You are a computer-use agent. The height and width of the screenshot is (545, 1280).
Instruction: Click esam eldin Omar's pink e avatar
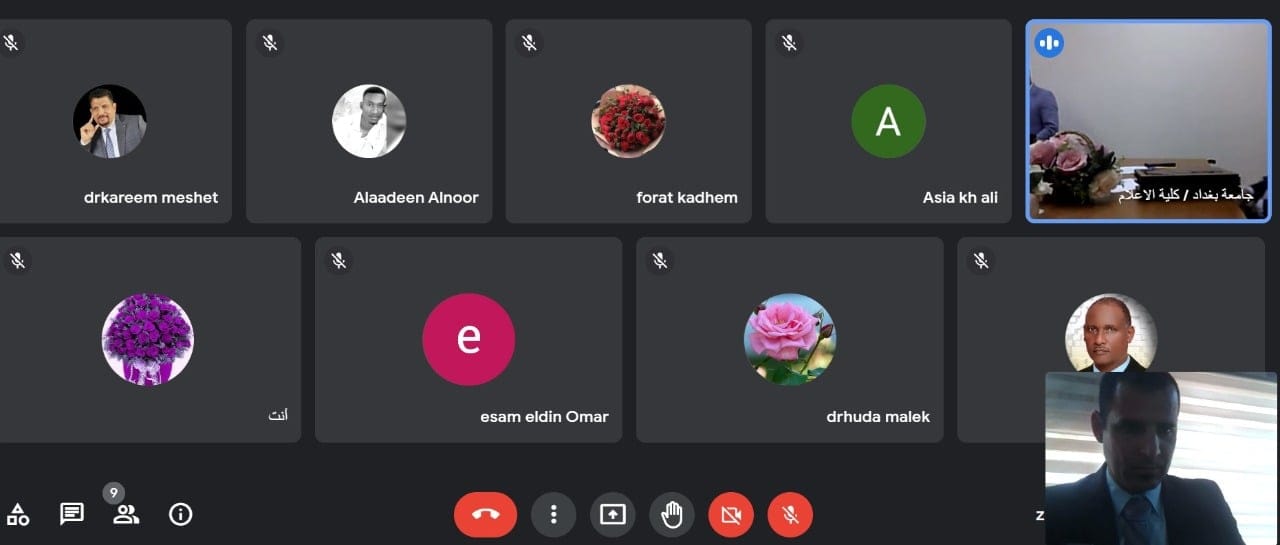pyautogui.click(x=469, y=339)
